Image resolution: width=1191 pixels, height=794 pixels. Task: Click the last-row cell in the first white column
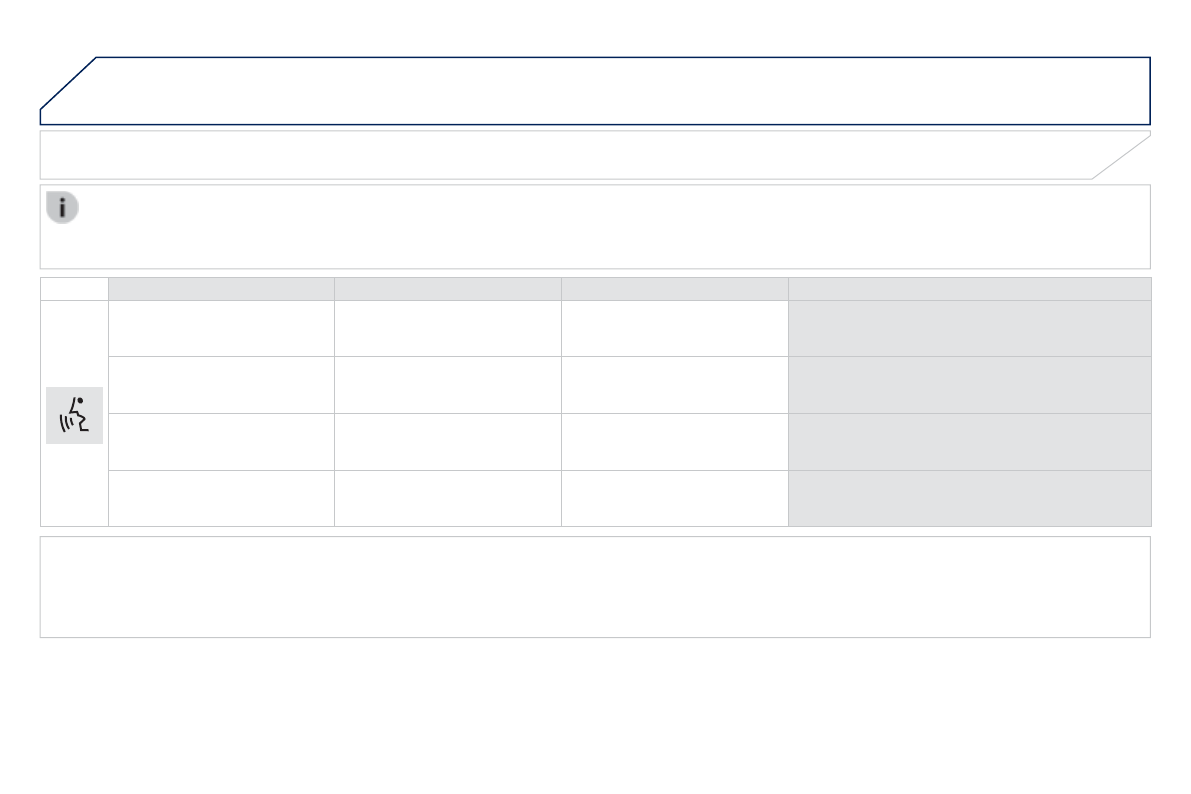[221, 498]
